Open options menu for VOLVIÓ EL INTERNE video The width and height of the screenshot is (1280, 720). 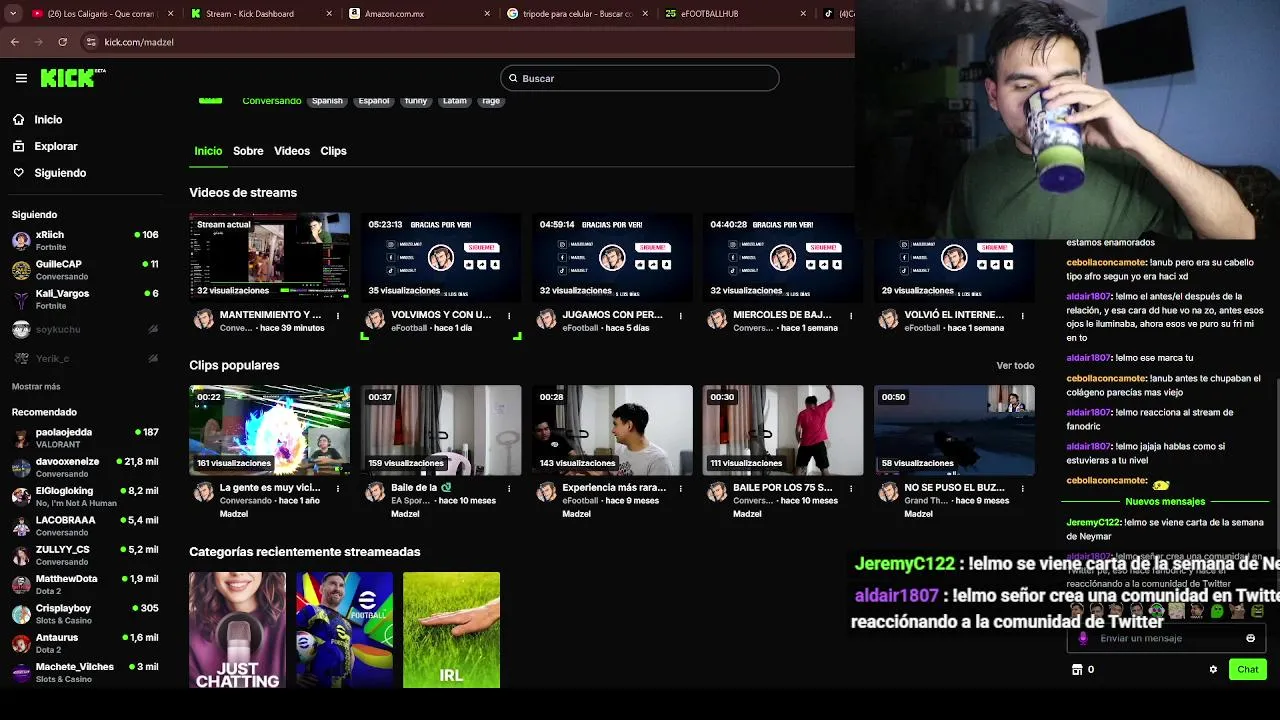pyautogui.click(x=1022, y=315)
